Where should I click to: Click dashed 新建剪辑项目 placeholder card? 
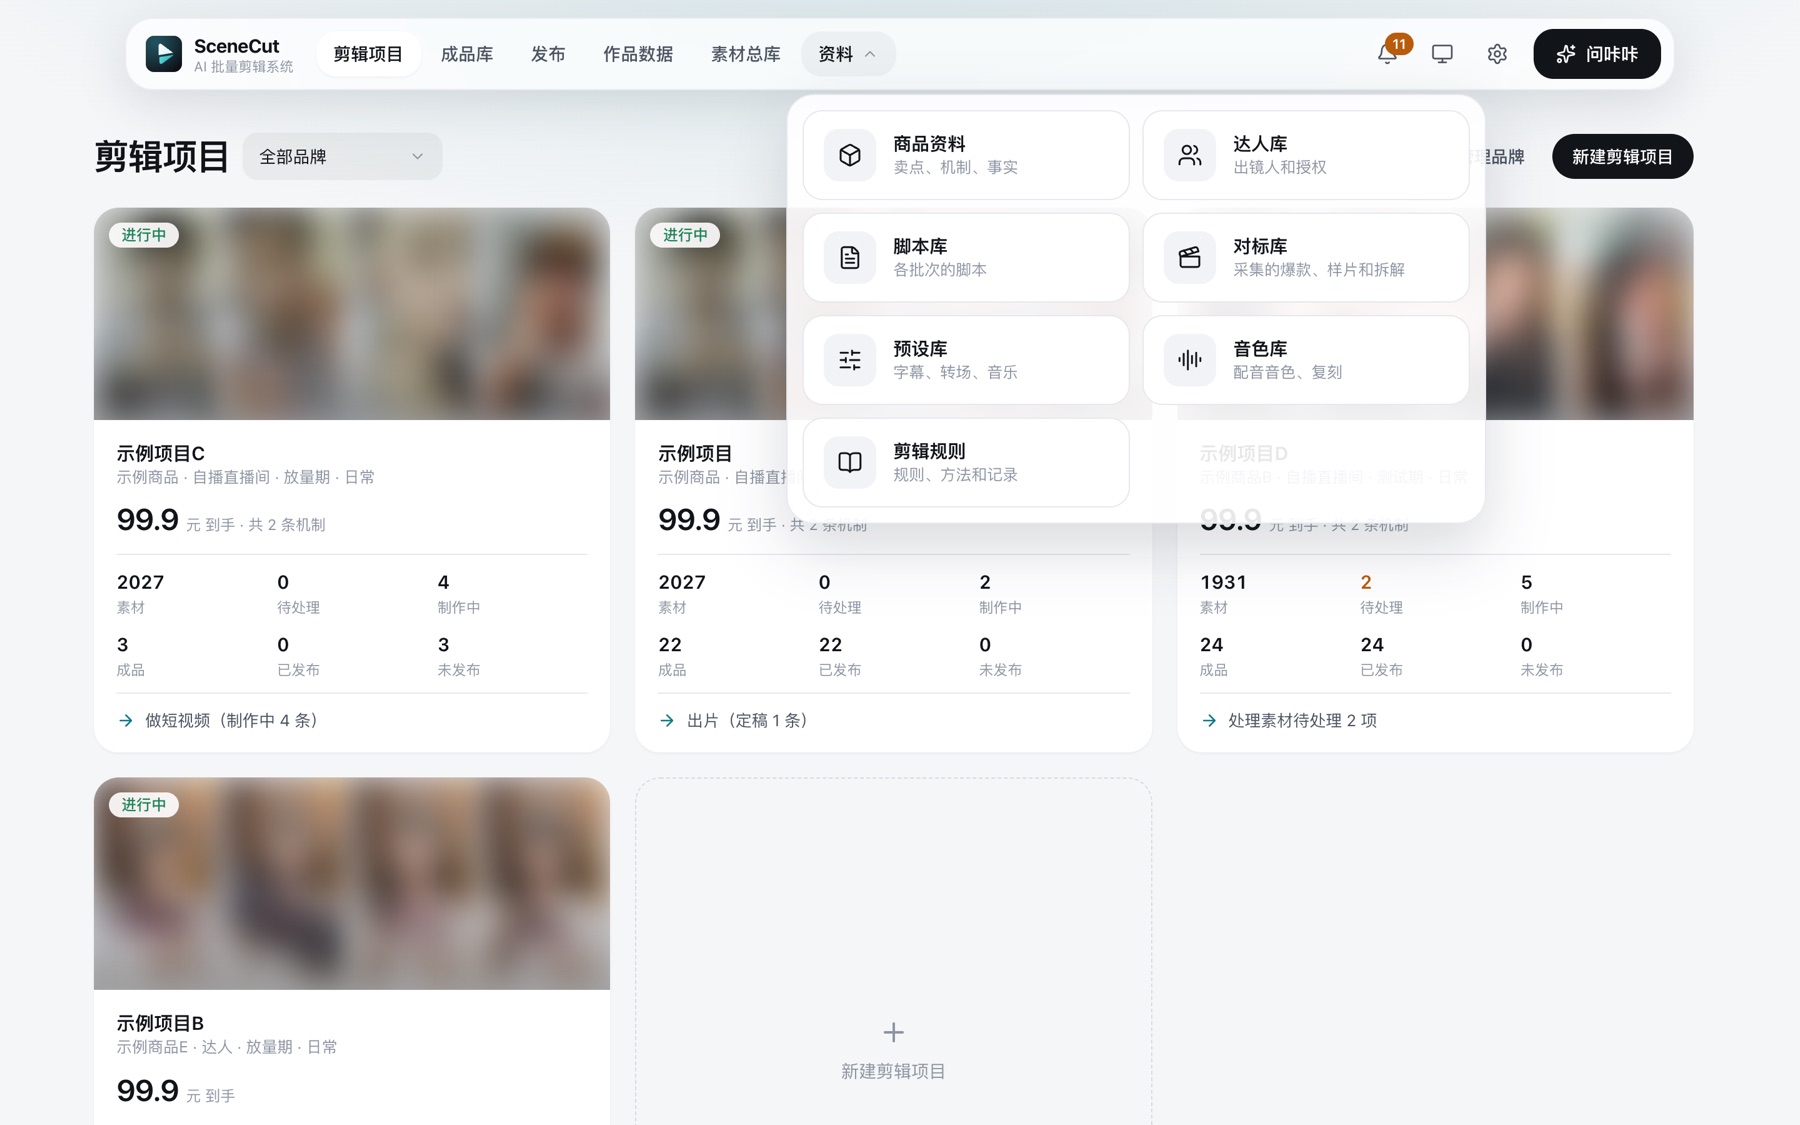click(x=893, y=952)
